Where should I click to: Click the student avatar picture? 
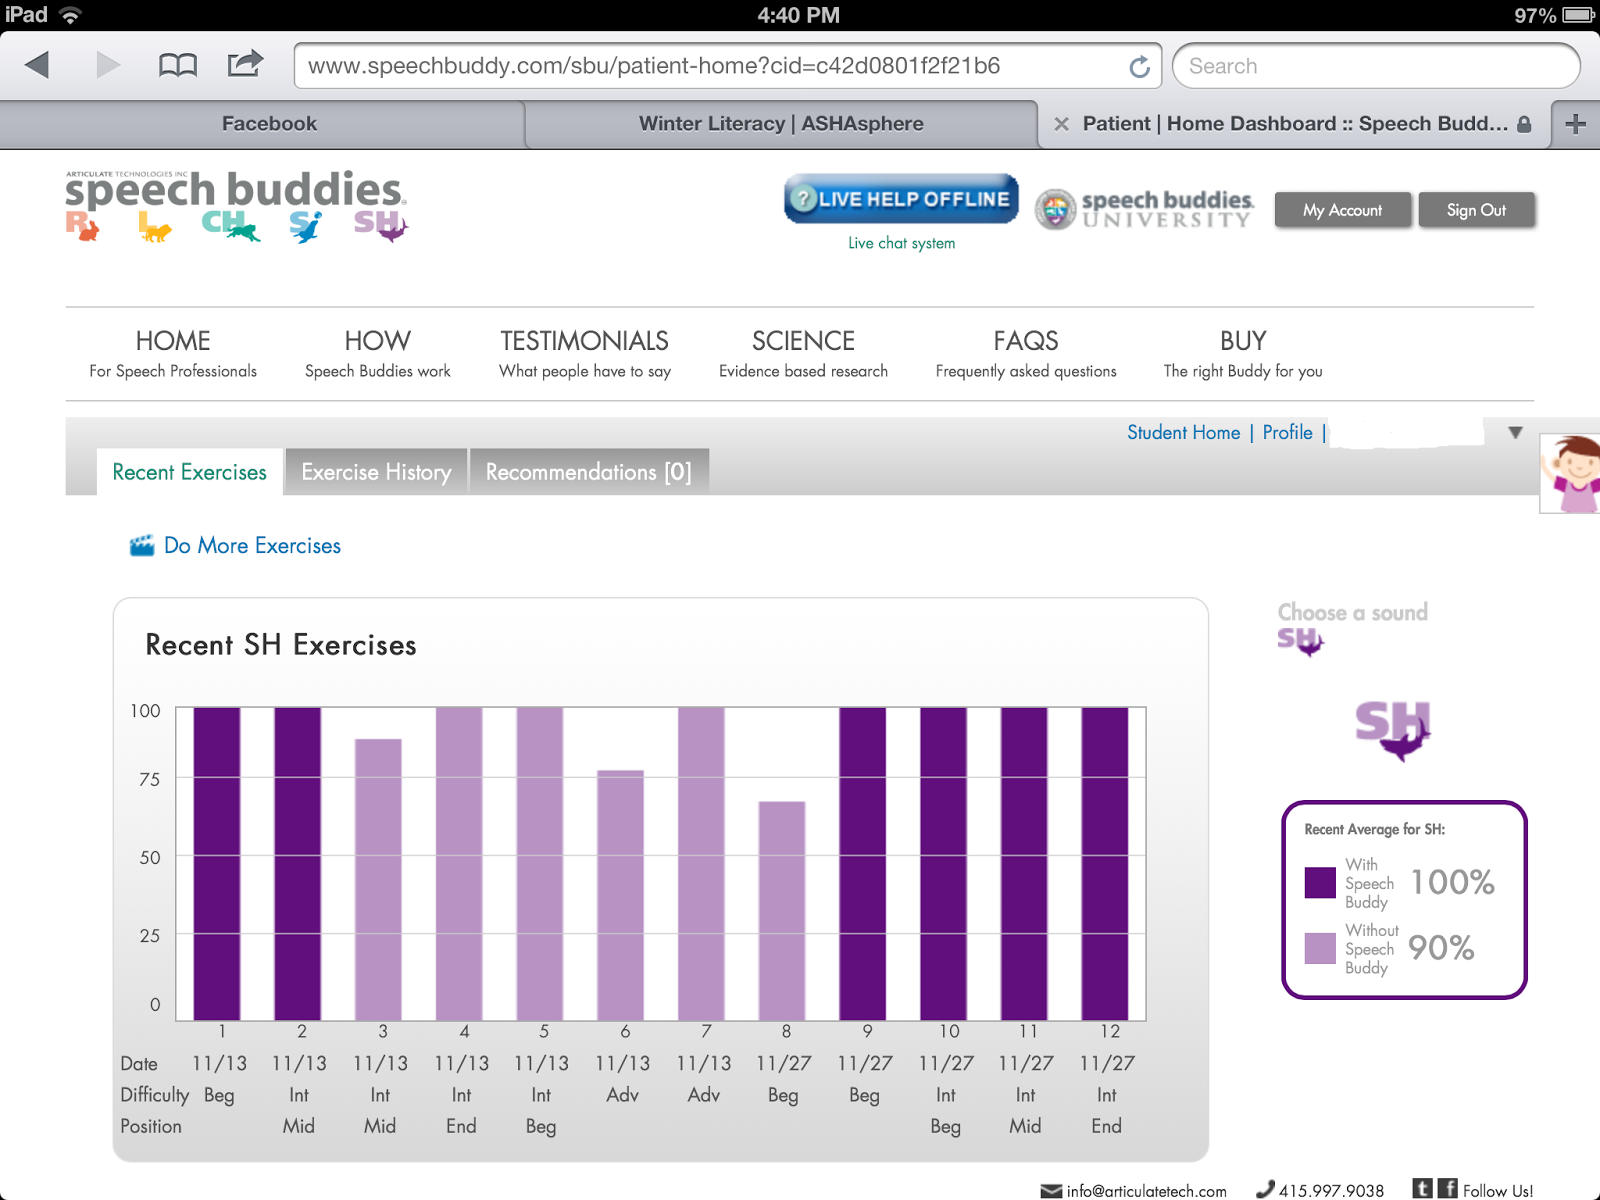[1570, 473]
